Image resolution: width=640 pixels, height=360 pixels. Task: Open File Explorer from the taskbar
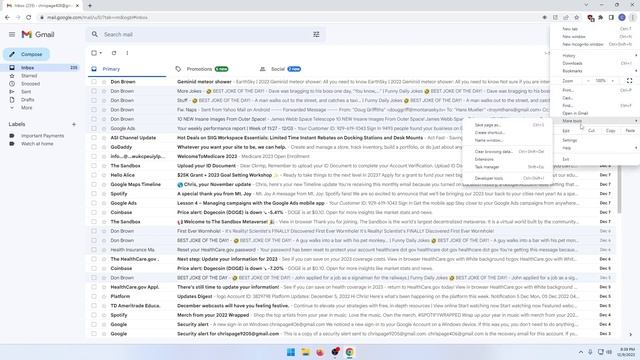pos(305,352)
